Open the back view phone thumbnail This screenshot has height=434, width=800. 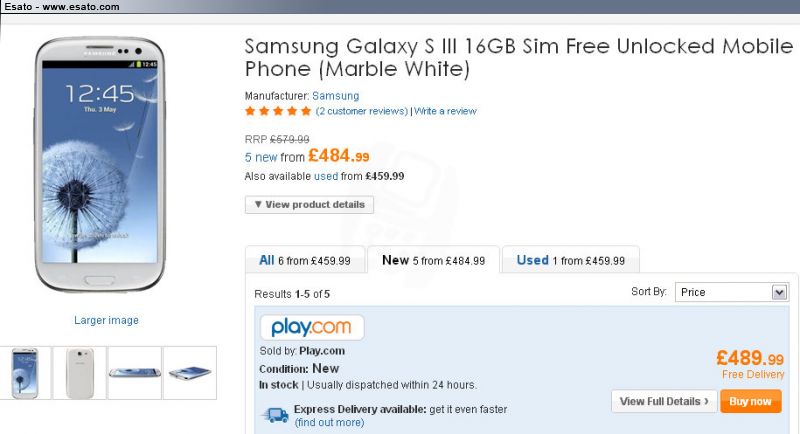tap(80, 373)
